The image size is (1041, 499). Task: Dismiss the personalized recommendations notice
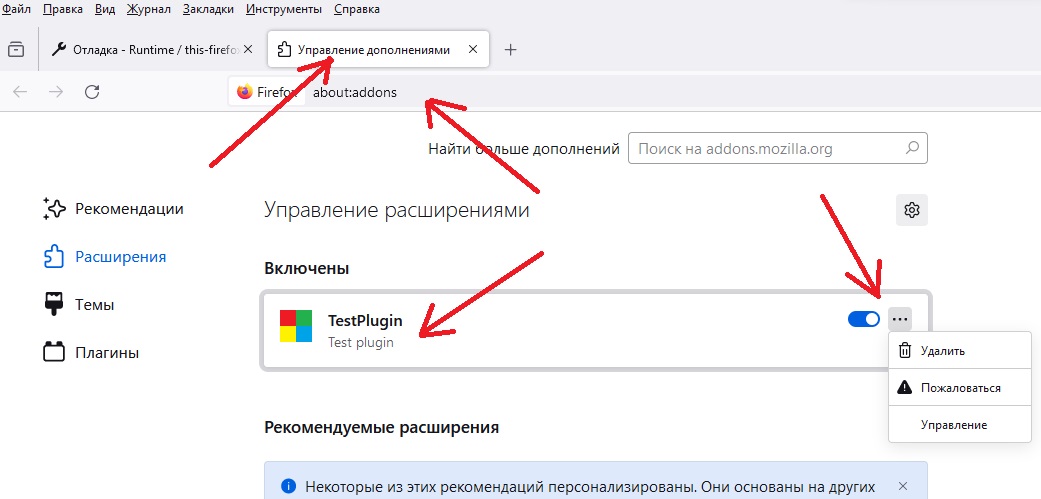pyautogui.click(x=902, y=486)
